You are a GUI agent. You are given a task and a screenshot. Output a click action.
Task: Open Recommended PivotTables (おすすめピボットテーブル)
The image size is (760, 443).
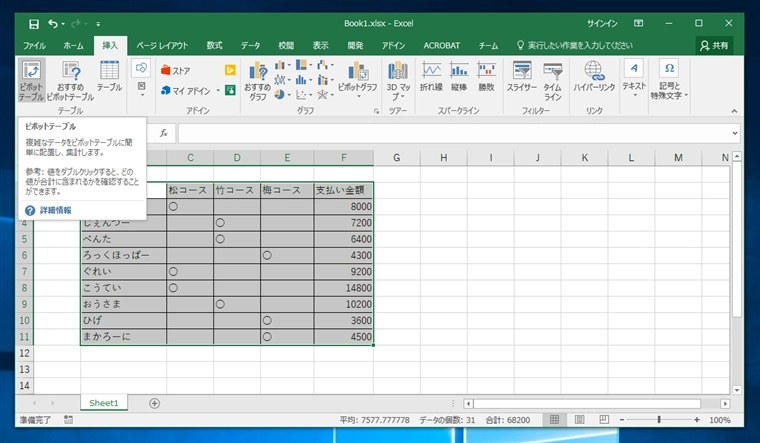(x=70, y=80)
